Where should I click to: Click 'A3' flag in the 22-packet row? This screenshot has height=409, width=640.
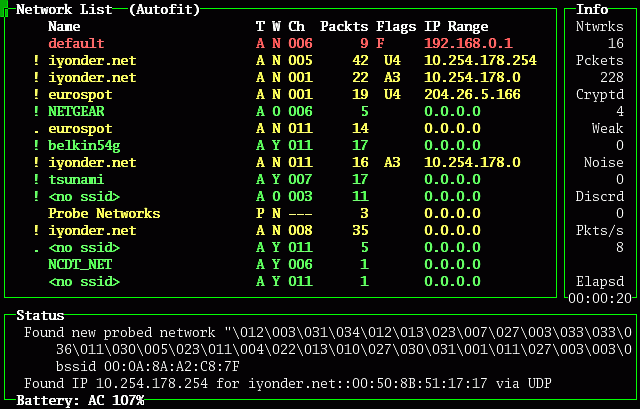tap(392, 78)
